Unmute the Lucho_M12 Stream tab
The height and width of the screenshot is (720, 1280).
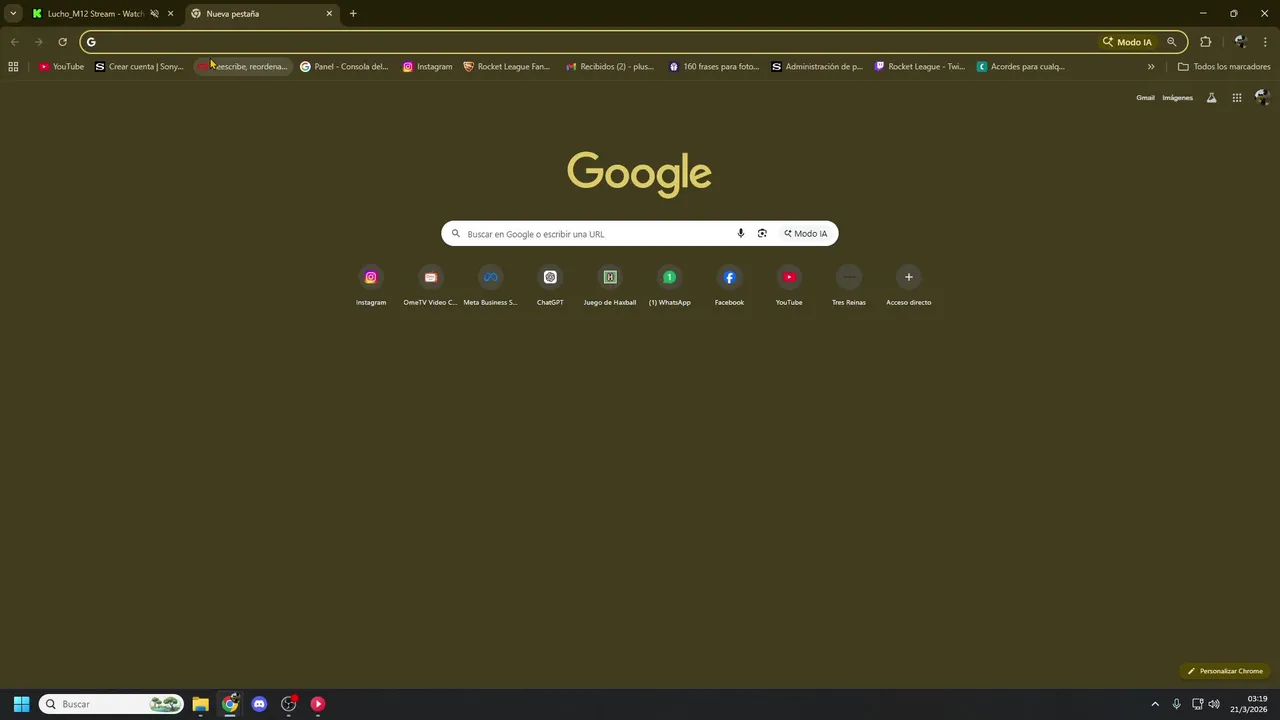[x=154, y=14]
